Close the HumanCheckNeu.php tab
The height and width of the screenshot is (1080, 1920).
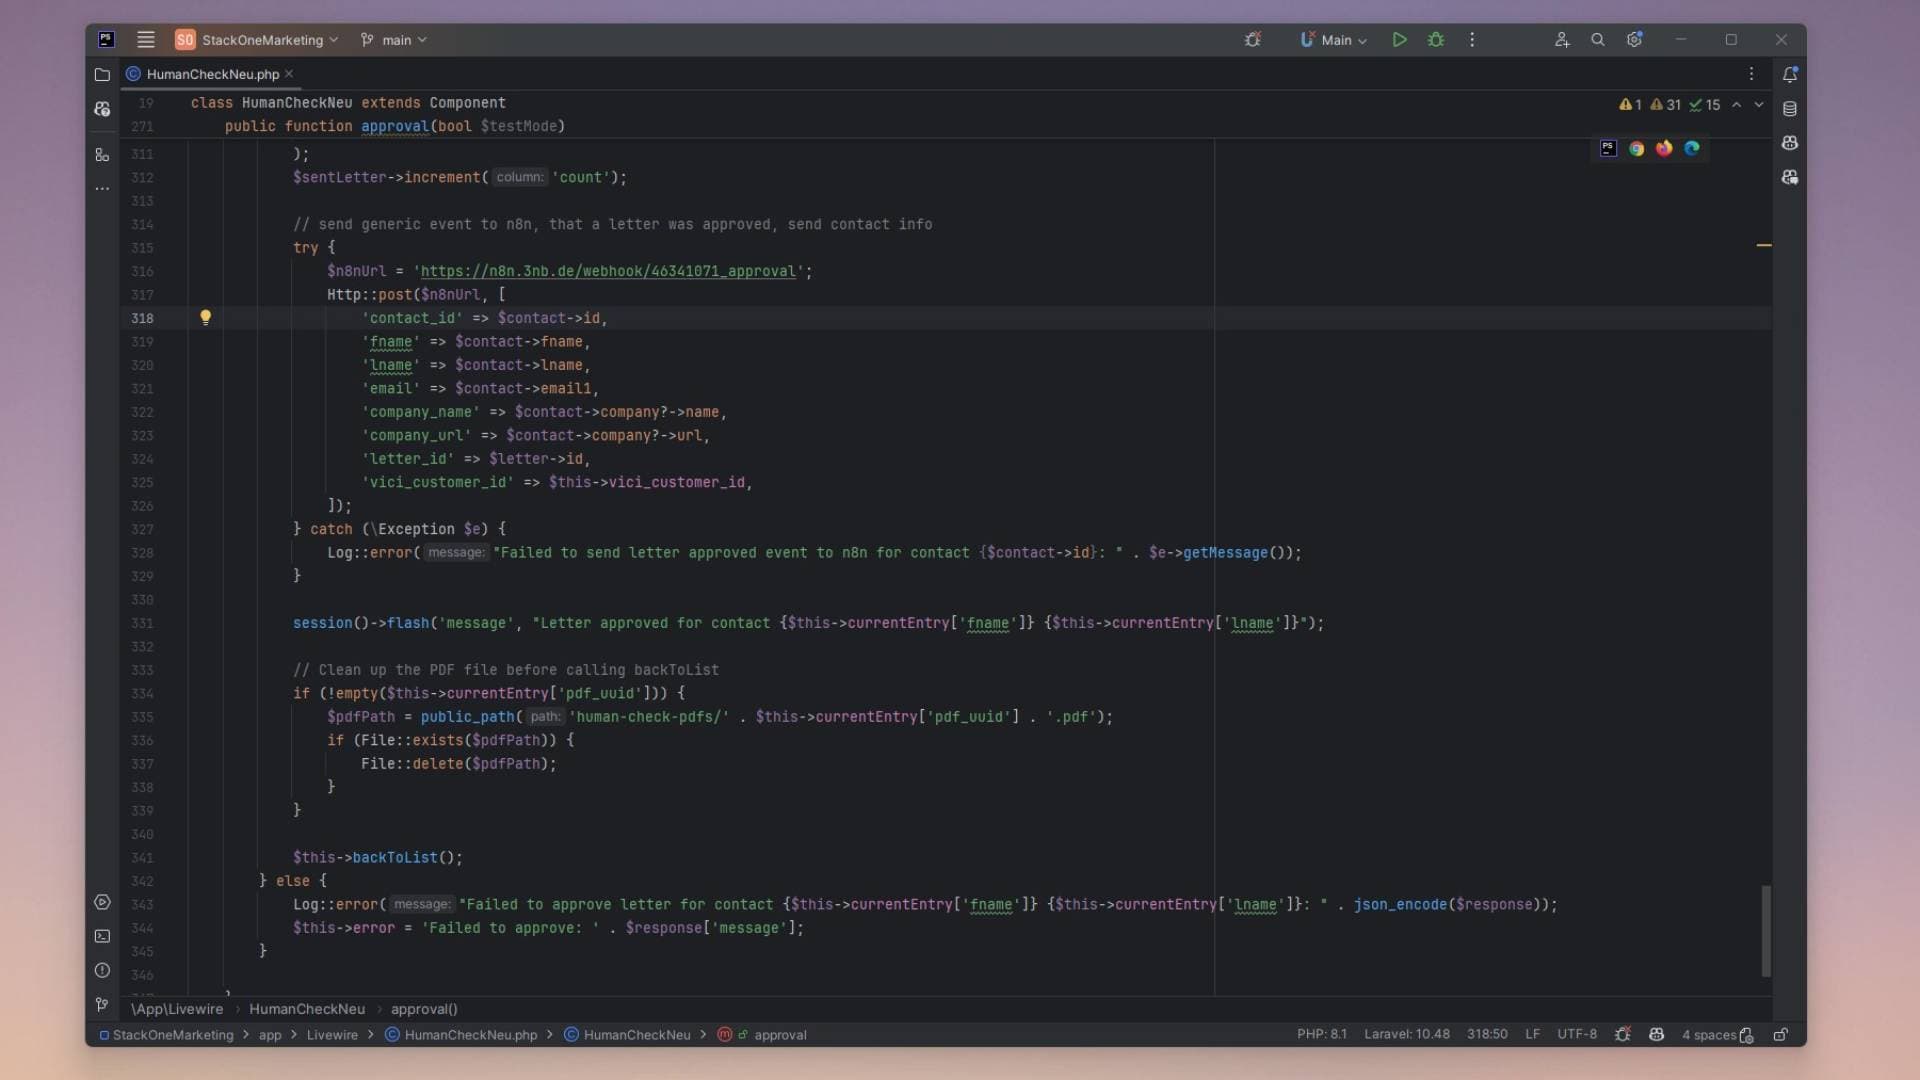click(289, 74)
